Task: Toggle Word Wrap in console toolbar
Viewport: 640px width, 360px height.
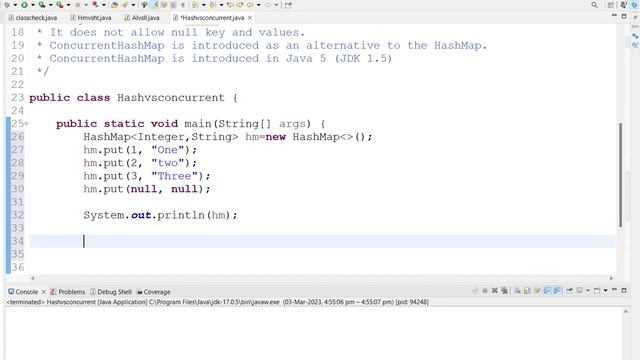Action: click(x=537, y=291)
